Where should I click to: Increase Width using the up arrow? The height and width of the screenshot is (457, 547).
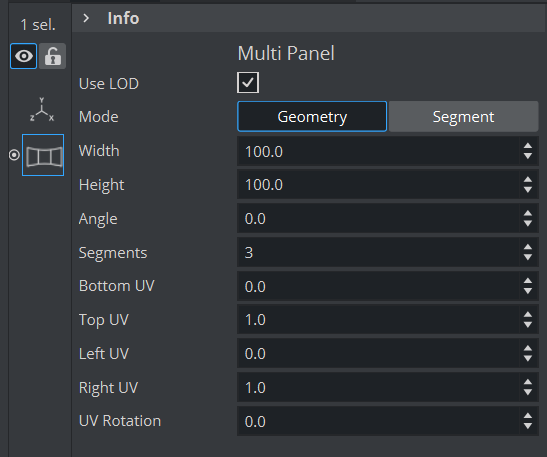click(528, 146)
